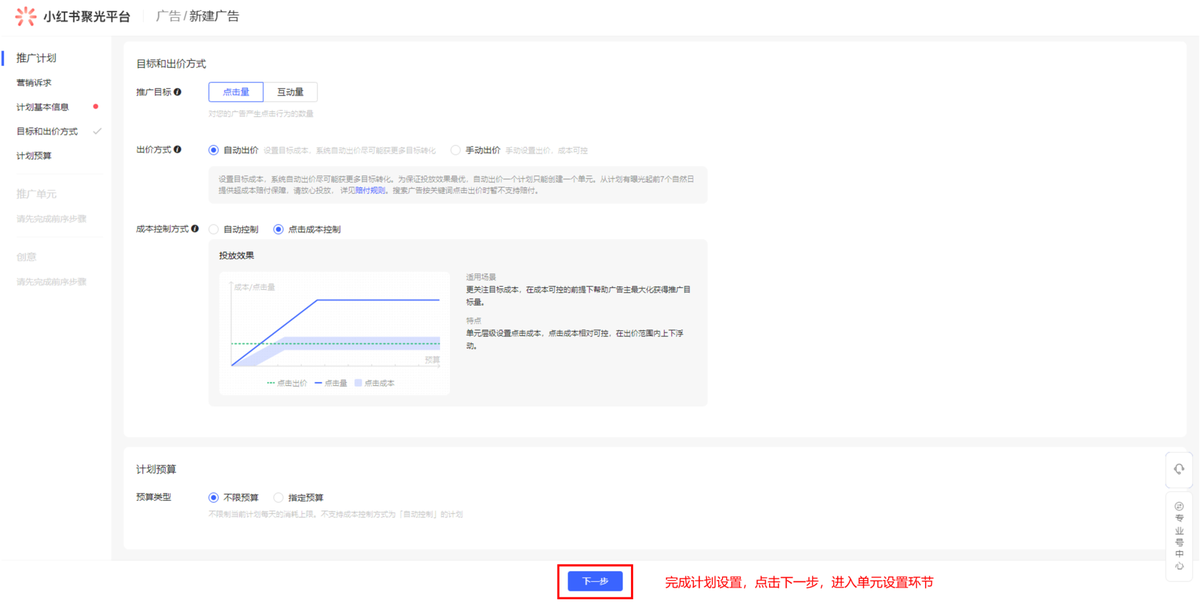The height and width of the screenshot is (605, 1200).
Task: Click the 小红书聚光平台 logo icon
Action: 26,16
